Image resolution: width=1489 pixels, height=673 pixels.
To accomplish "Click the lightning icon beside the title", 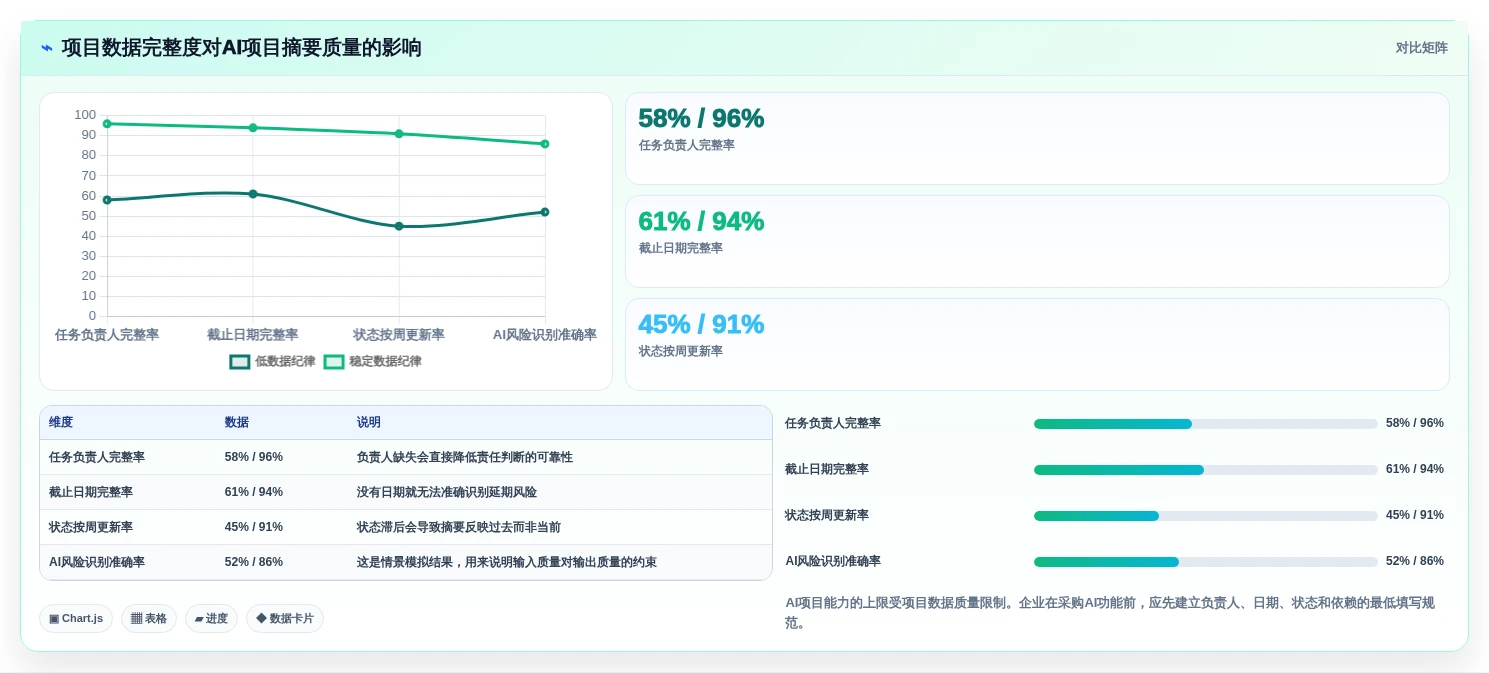I will click(x=47, y=48).
